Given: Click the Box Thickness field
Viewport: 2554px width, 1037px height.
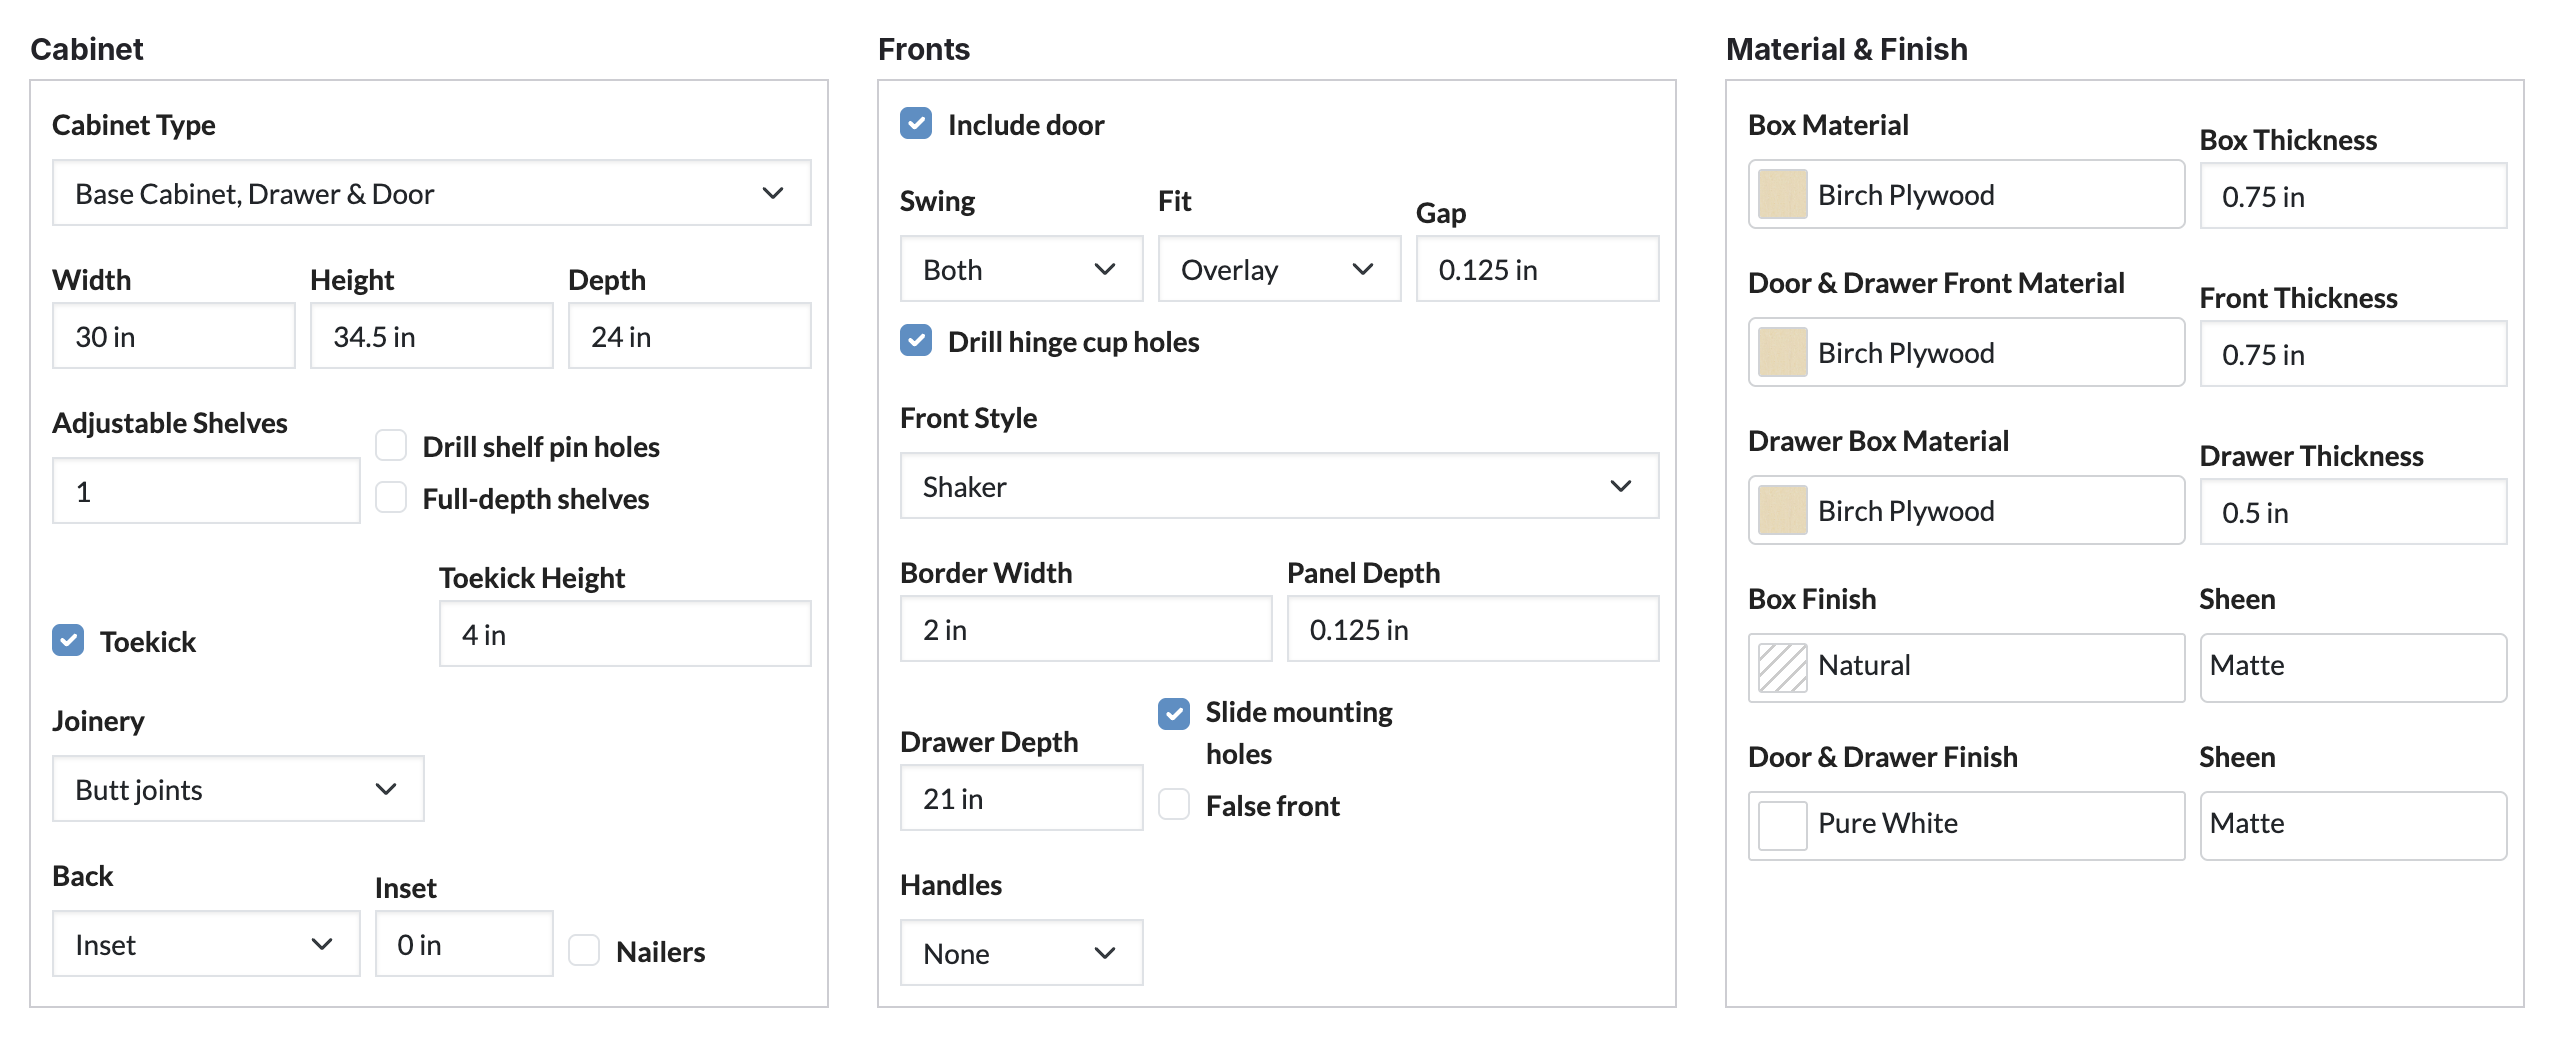Looking at the screenshot, I should click(2353, 196).
